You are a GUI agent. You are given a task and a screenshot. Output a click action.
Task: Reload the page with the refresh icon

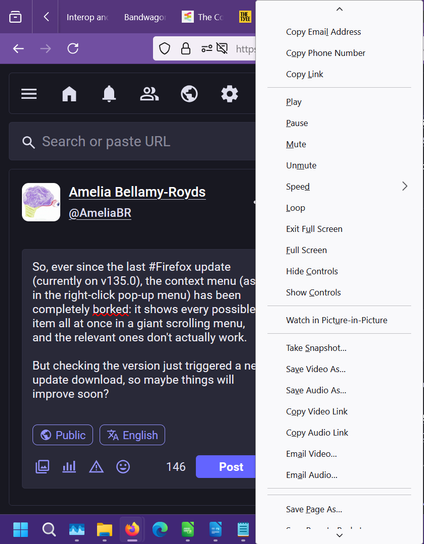point(73,49)
